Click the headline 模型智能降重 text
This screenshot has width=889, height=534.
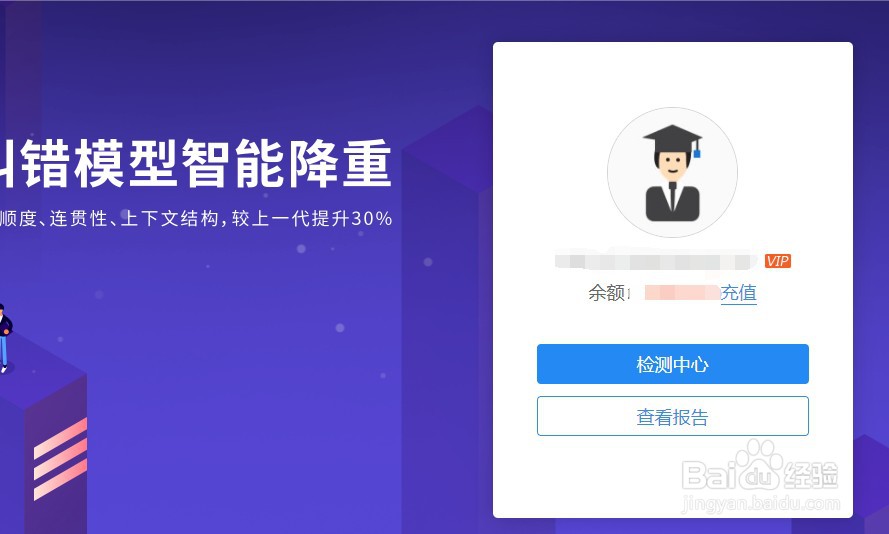234,164
